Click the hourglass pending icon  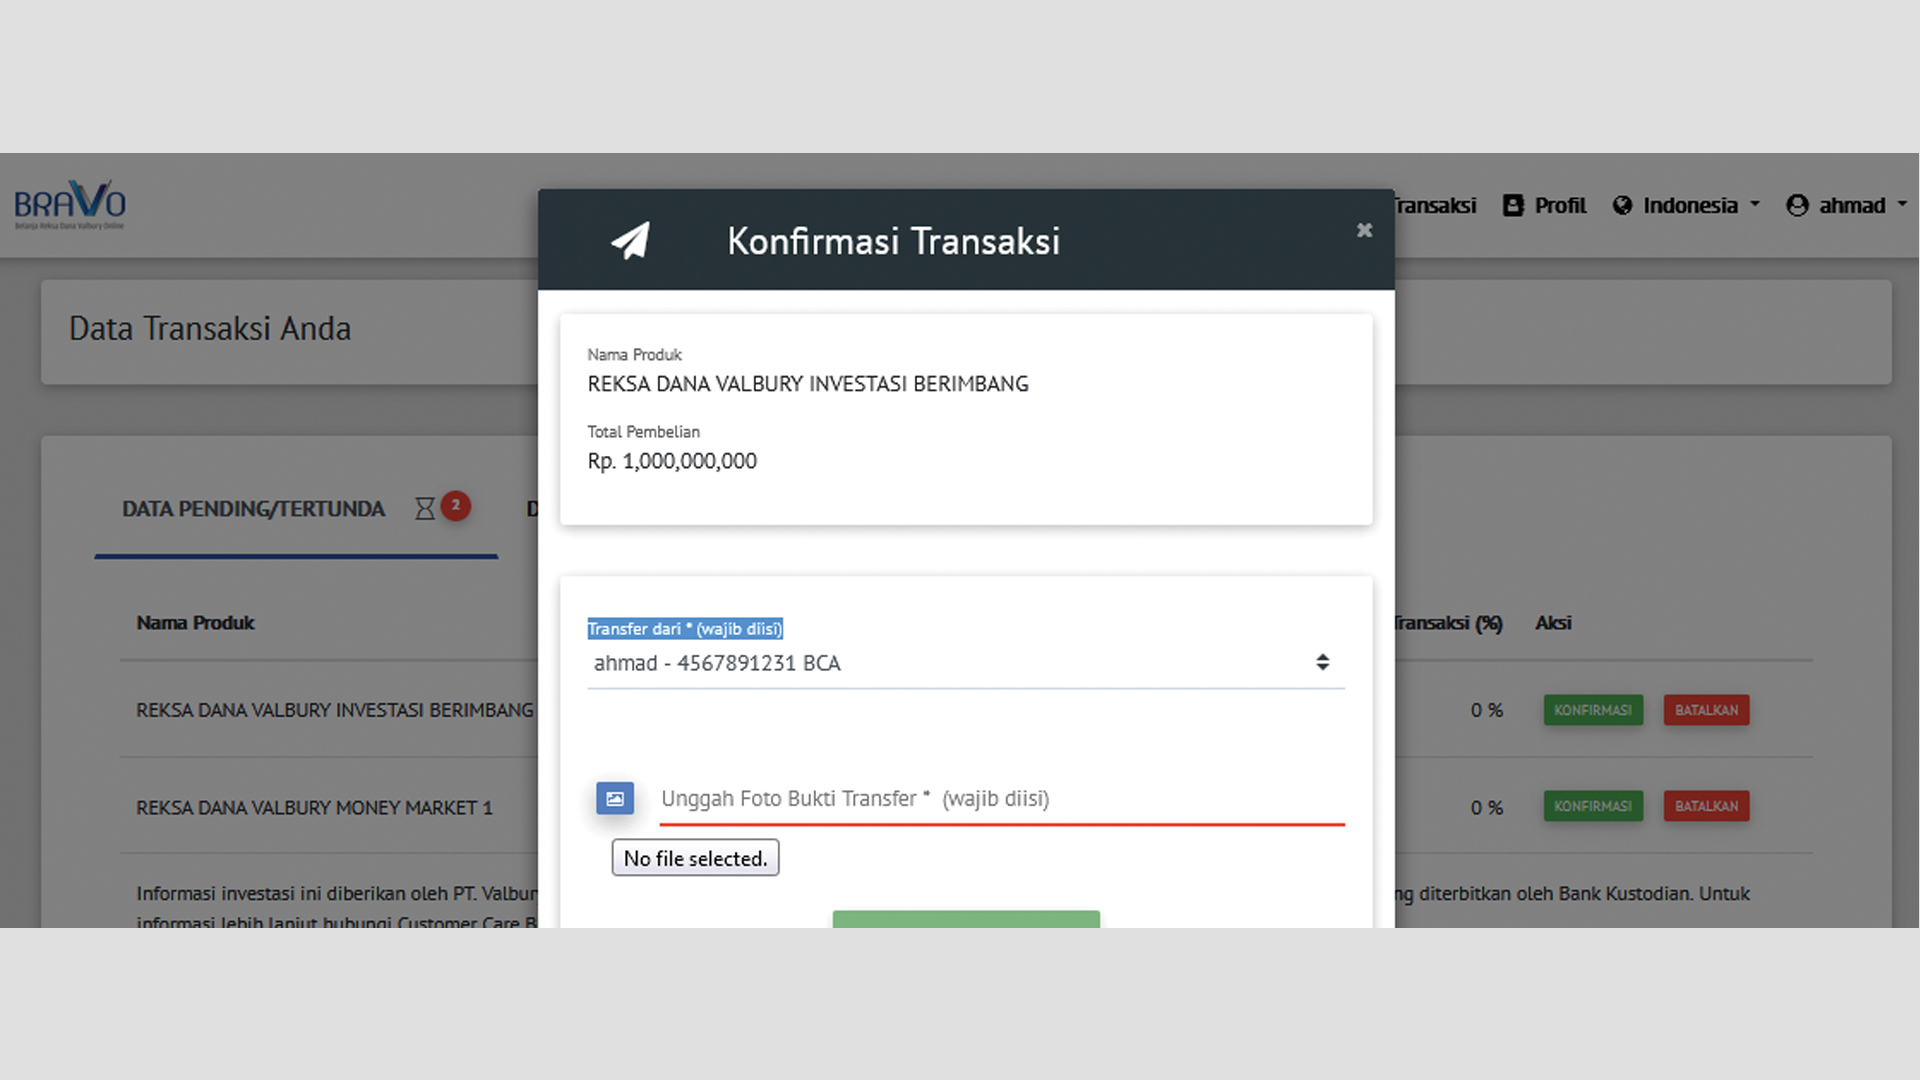[x=425, y=508]
